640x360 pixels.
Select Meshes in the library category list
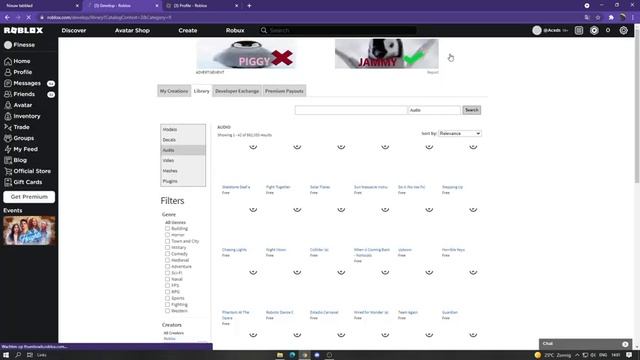point(183,171)
